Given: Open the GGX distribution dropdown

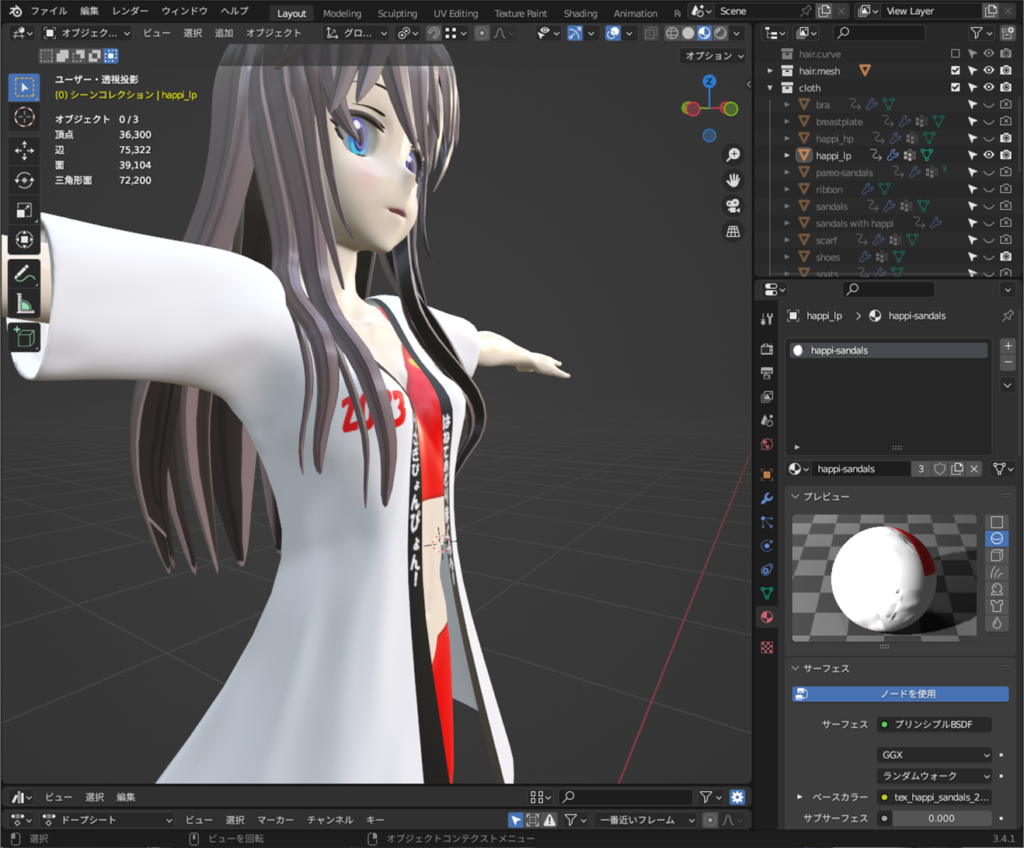Looking at the screenshot, I should click(934, 755).
